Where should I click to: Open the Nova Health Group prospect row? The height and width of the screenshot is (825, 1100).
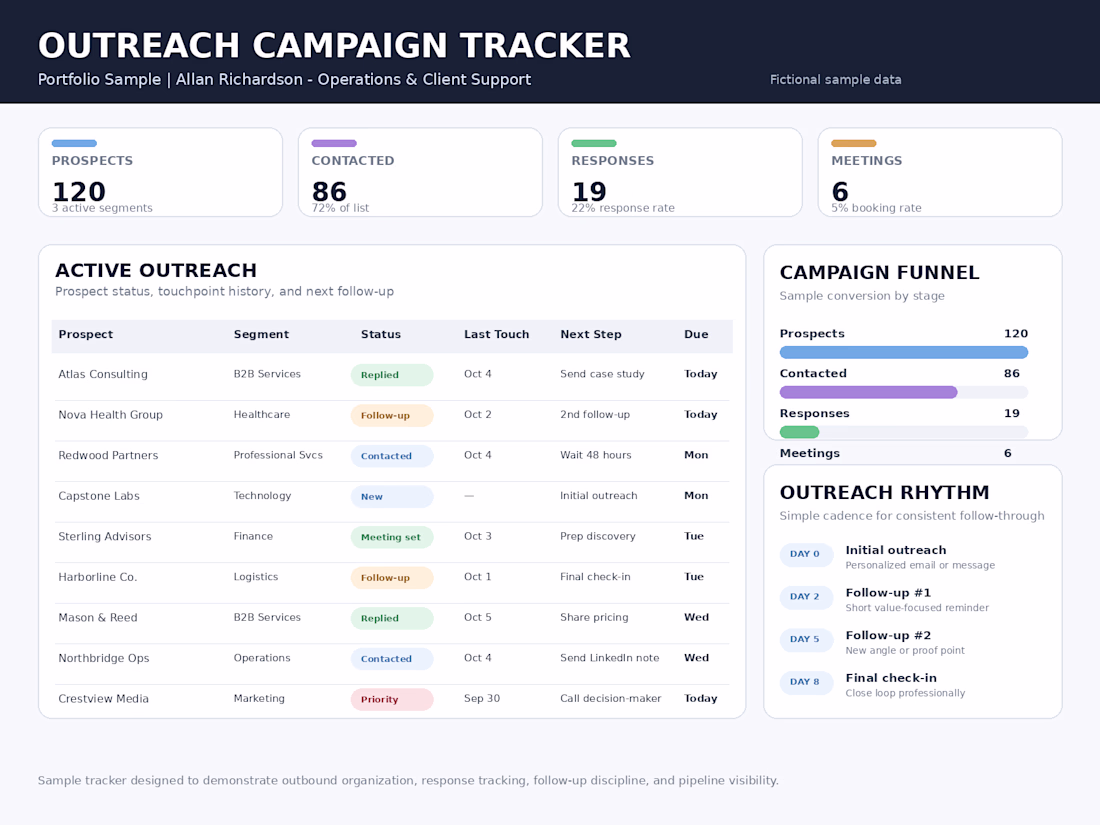(391, 415)
